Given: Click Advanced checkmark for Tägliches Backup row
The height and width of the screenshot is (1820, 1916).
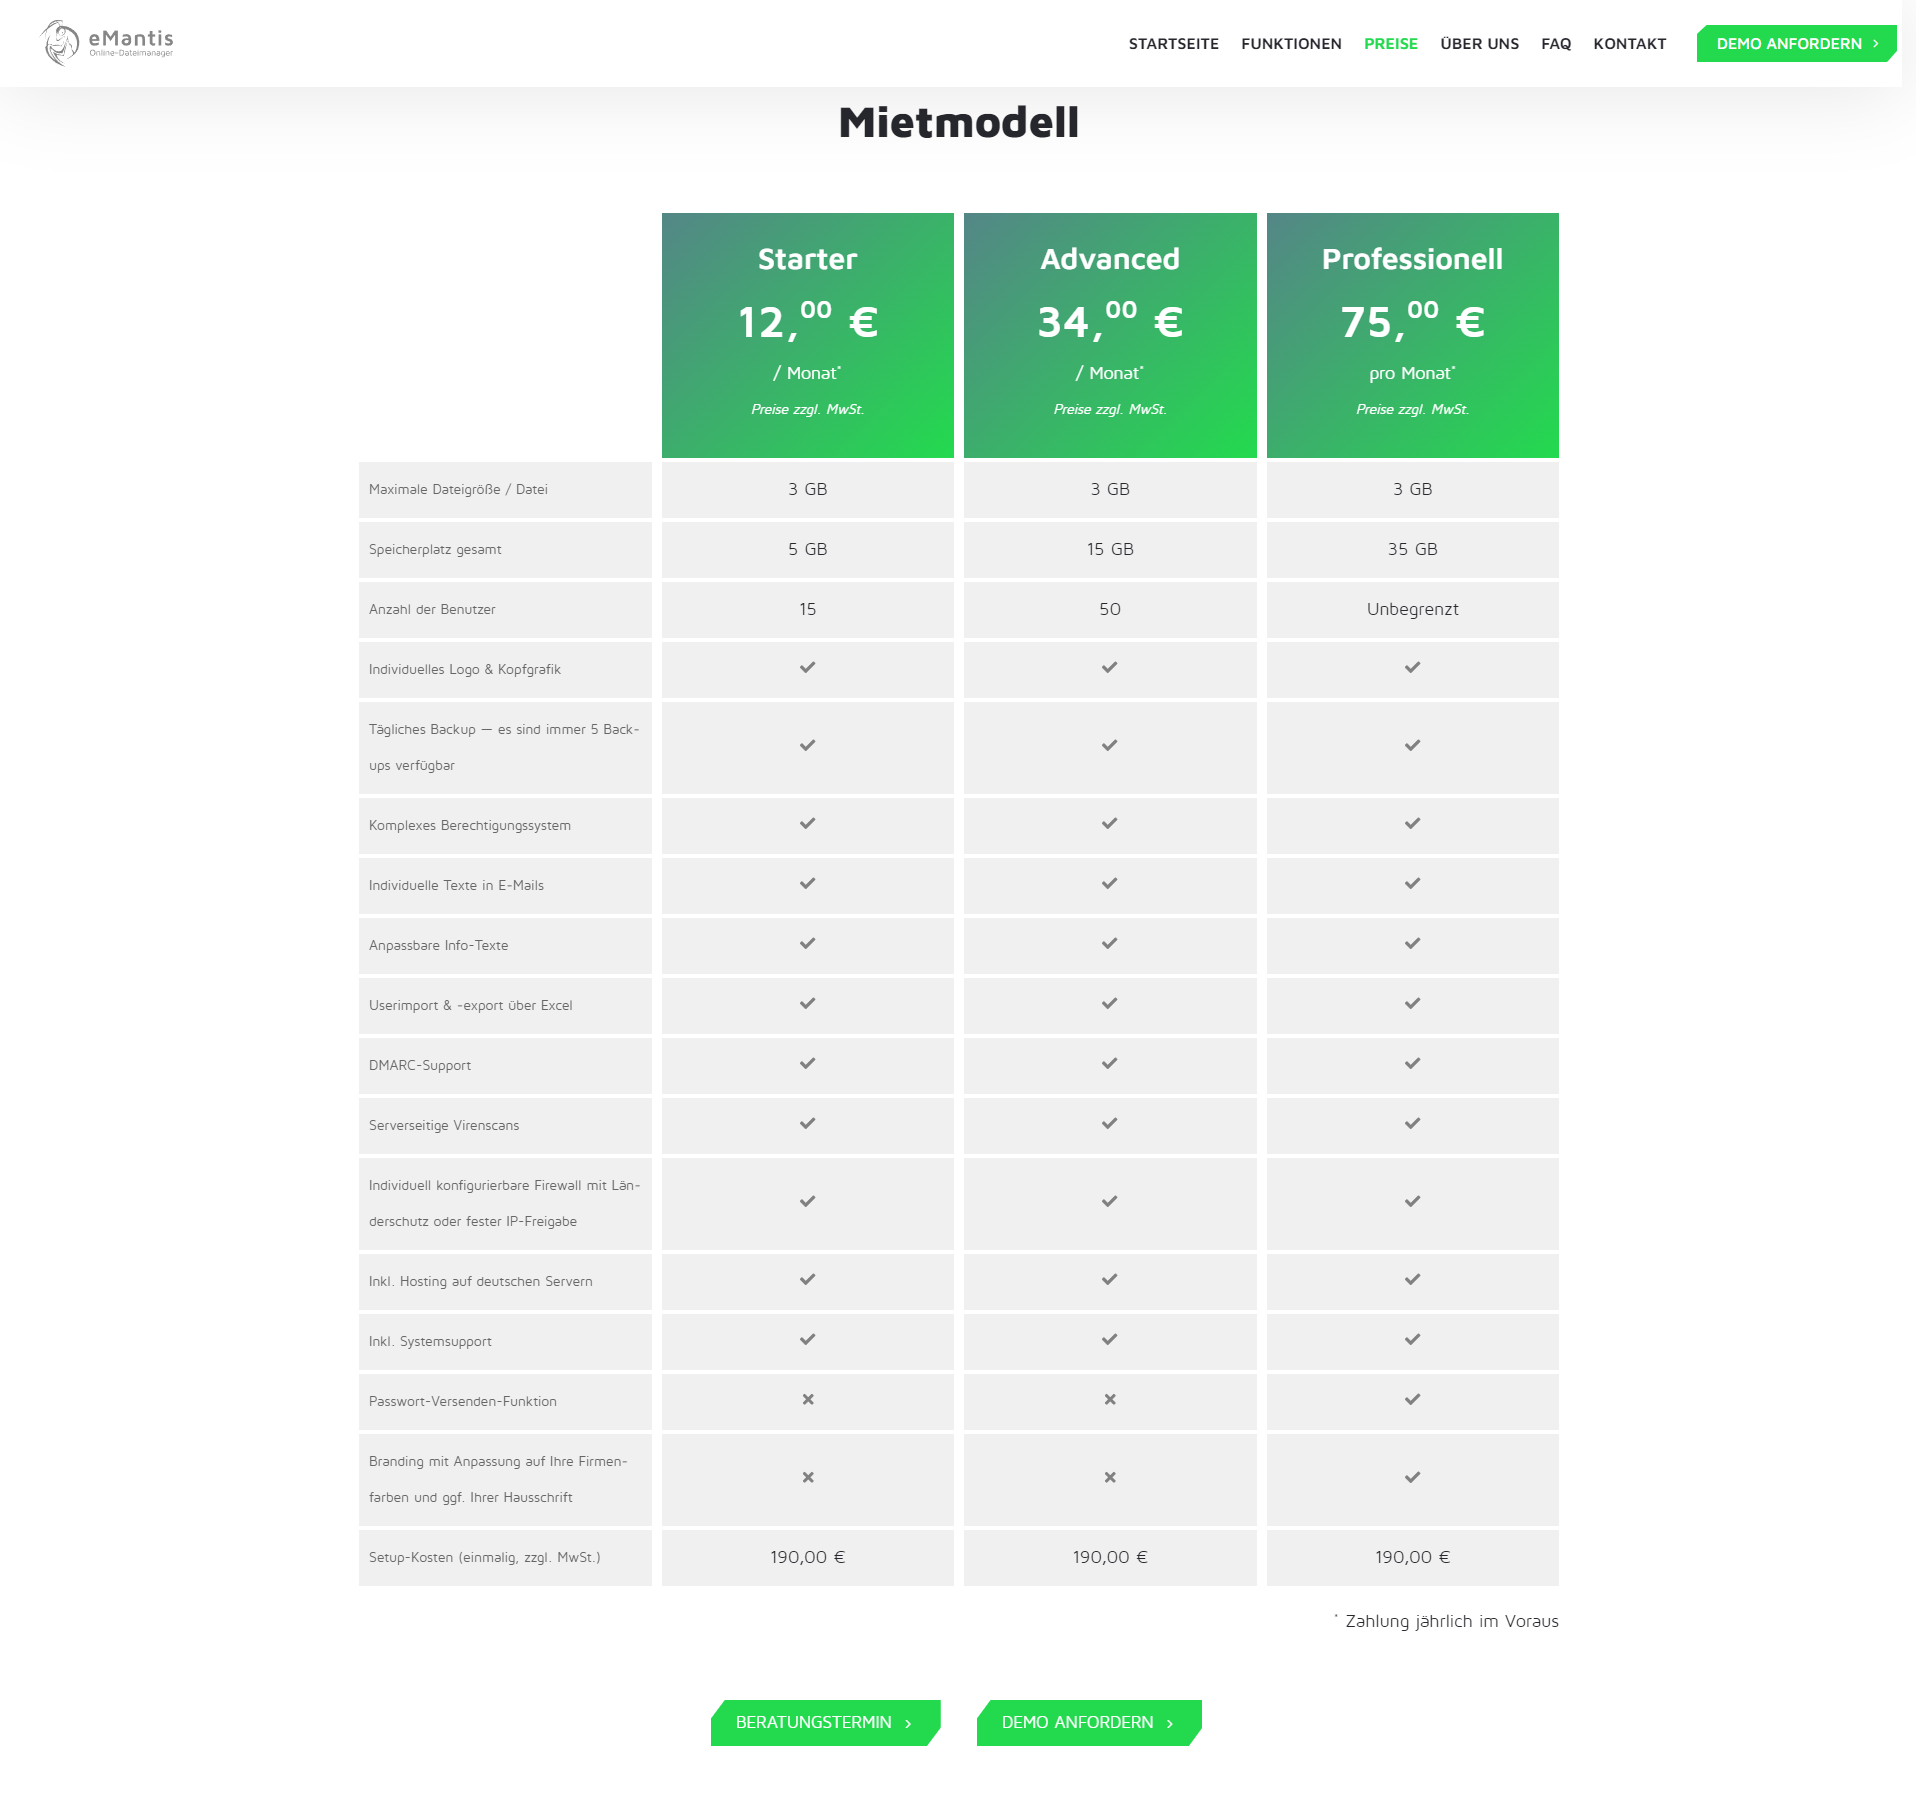Looking at the screenshot, I should (1109, 746).
